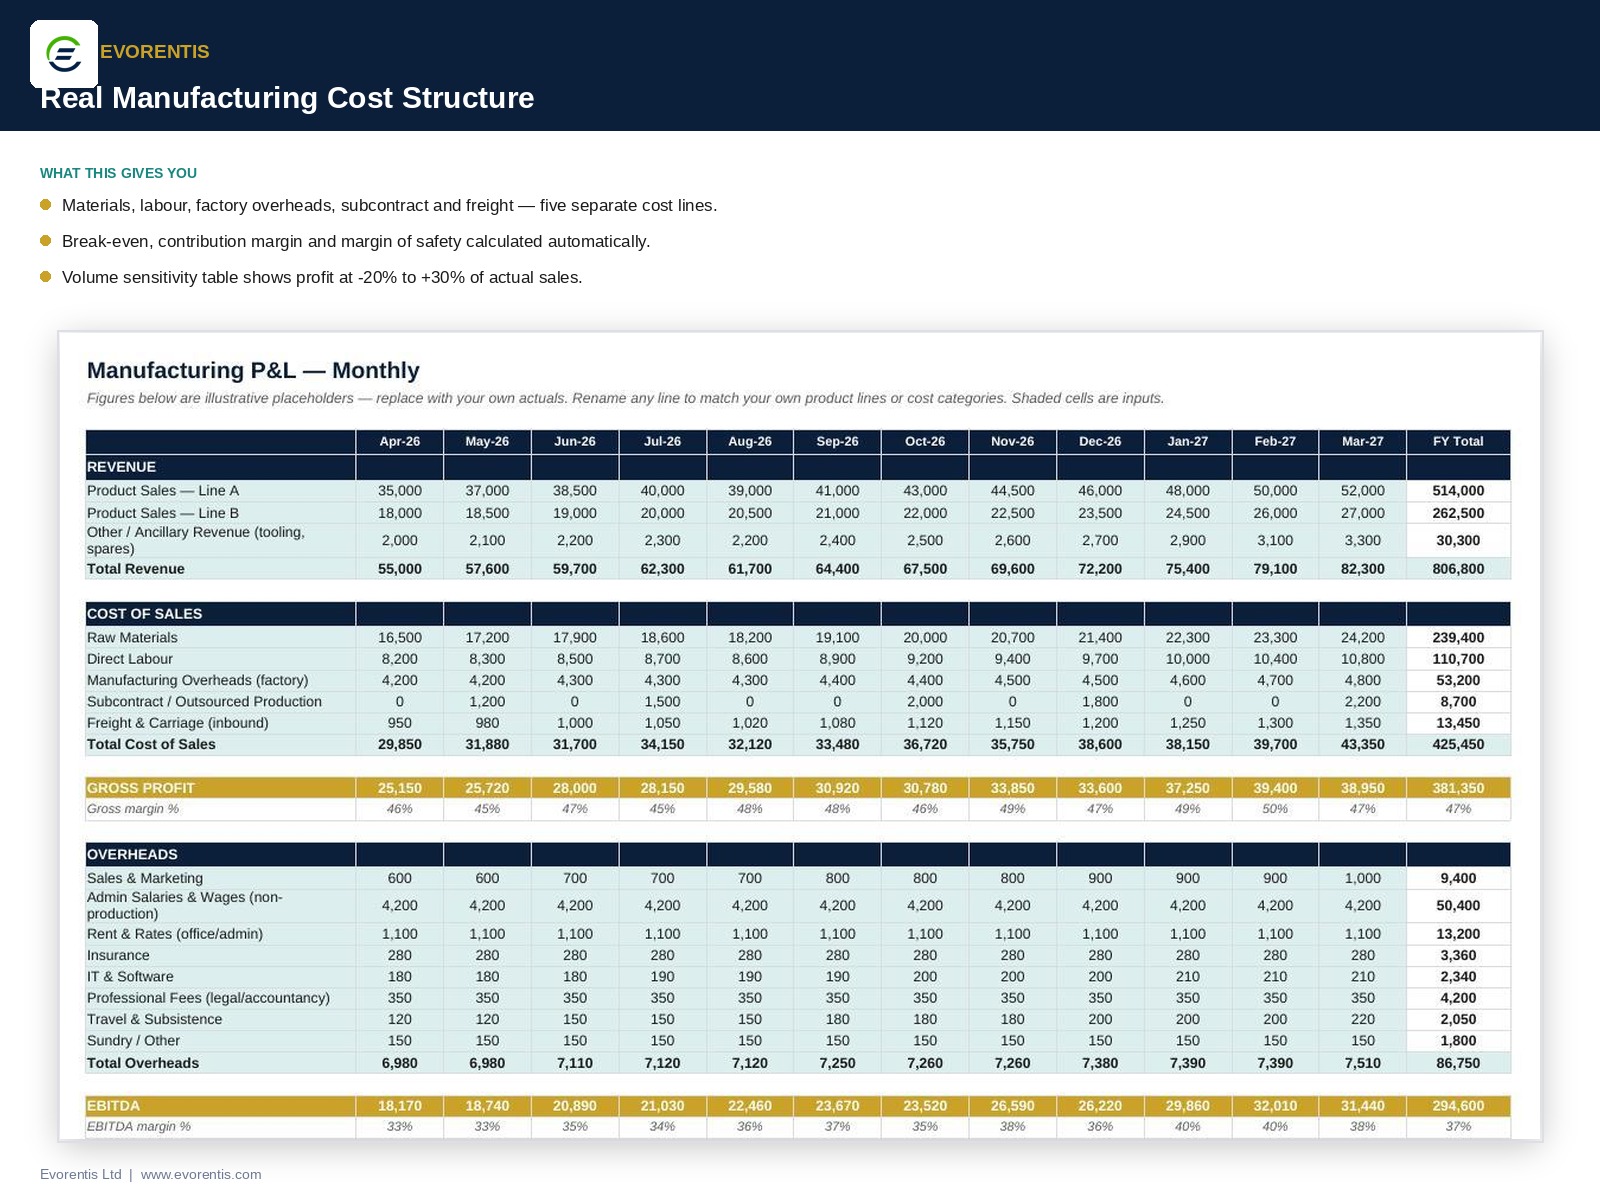Select the Insurance row label
The width and height of the screenshot is (1600, 1200).
(118, 955)
